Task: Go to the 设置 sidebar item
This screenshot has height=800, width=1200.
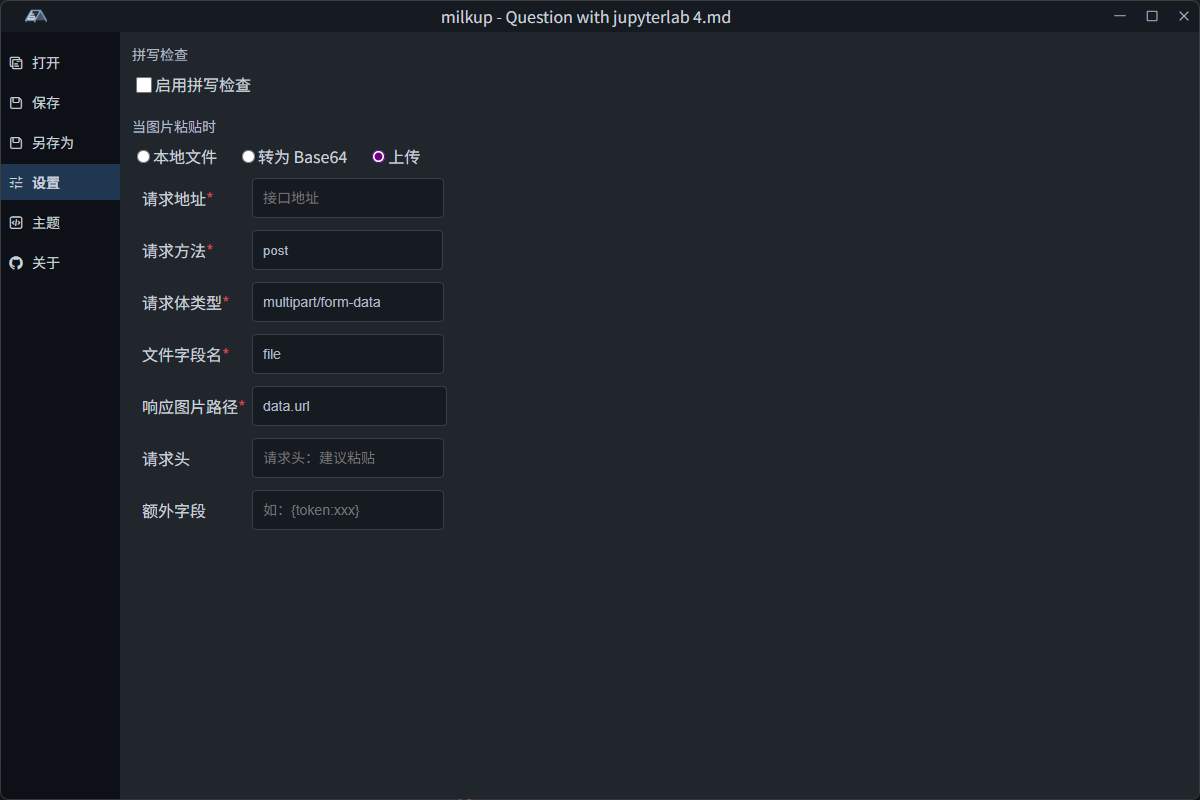Action: tap(60, 183)
